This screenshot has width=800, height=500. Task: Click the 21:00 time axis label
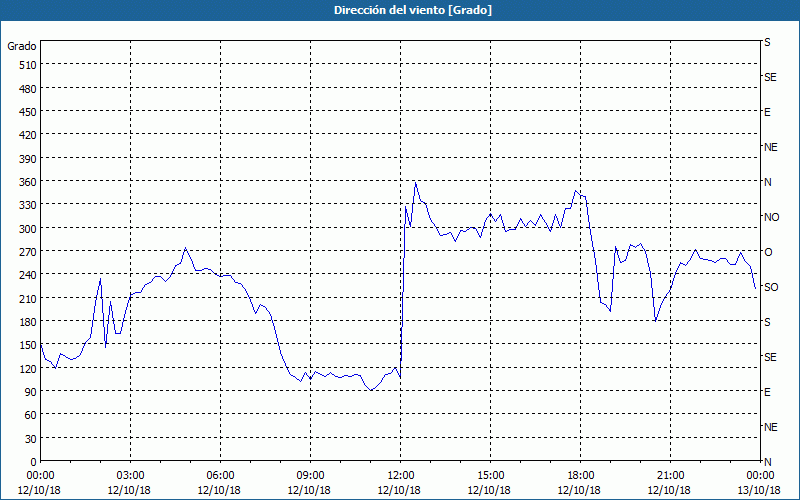coord(670,476)
